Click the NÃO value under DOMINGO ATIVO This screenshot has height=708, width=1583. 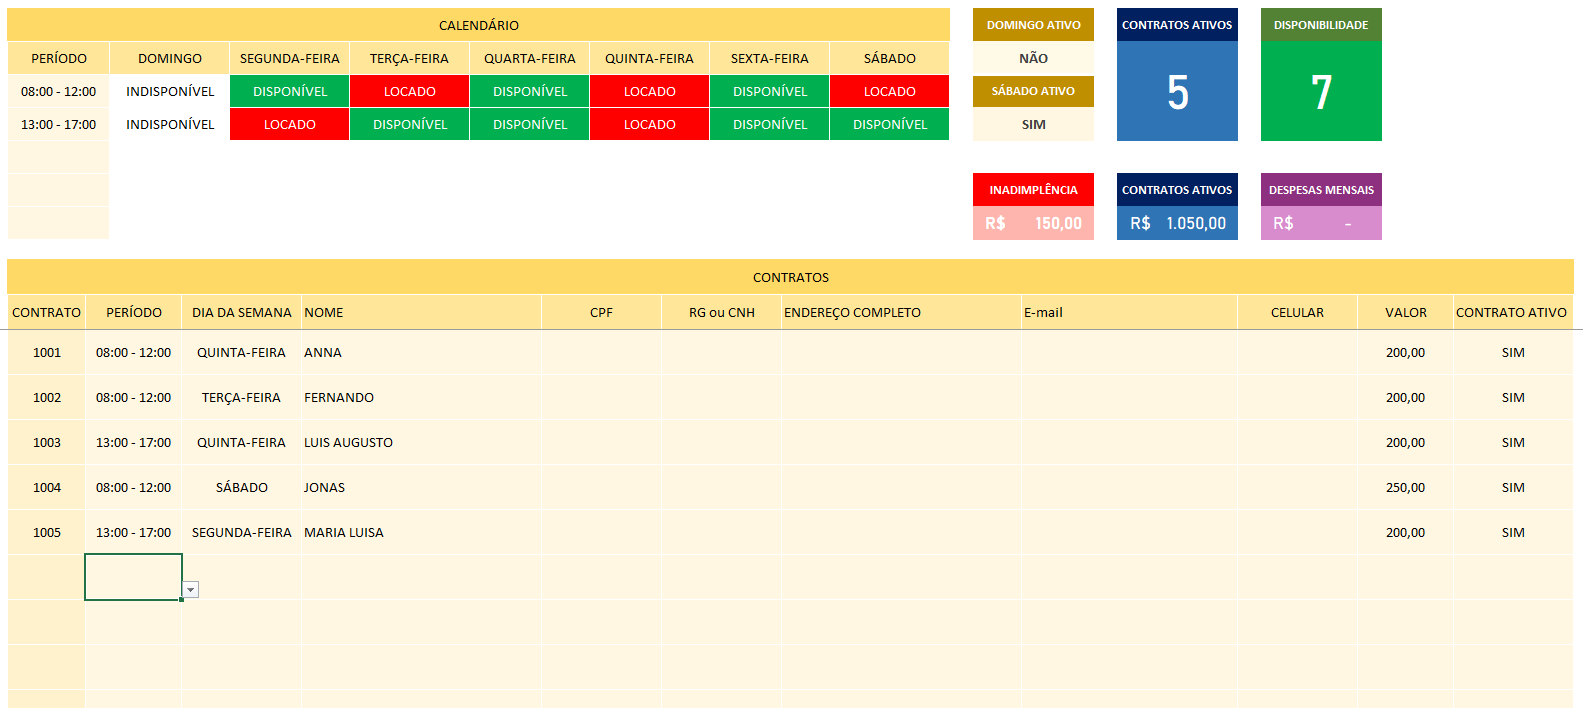1033,58
